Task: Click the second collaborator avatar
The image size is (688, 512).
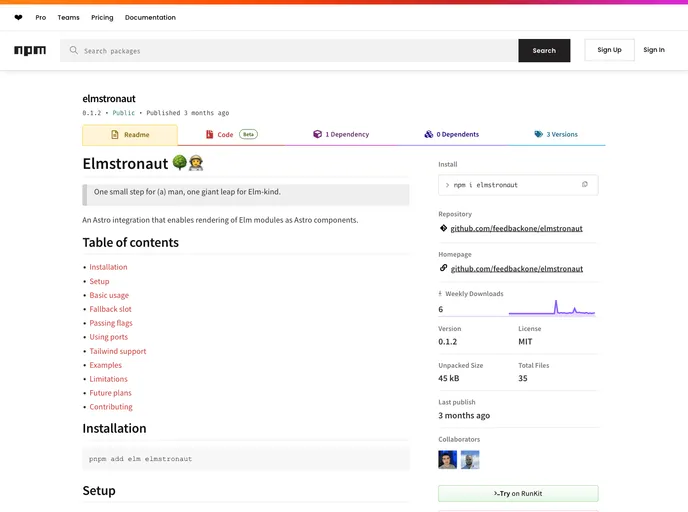Action: tap(470, 459)
